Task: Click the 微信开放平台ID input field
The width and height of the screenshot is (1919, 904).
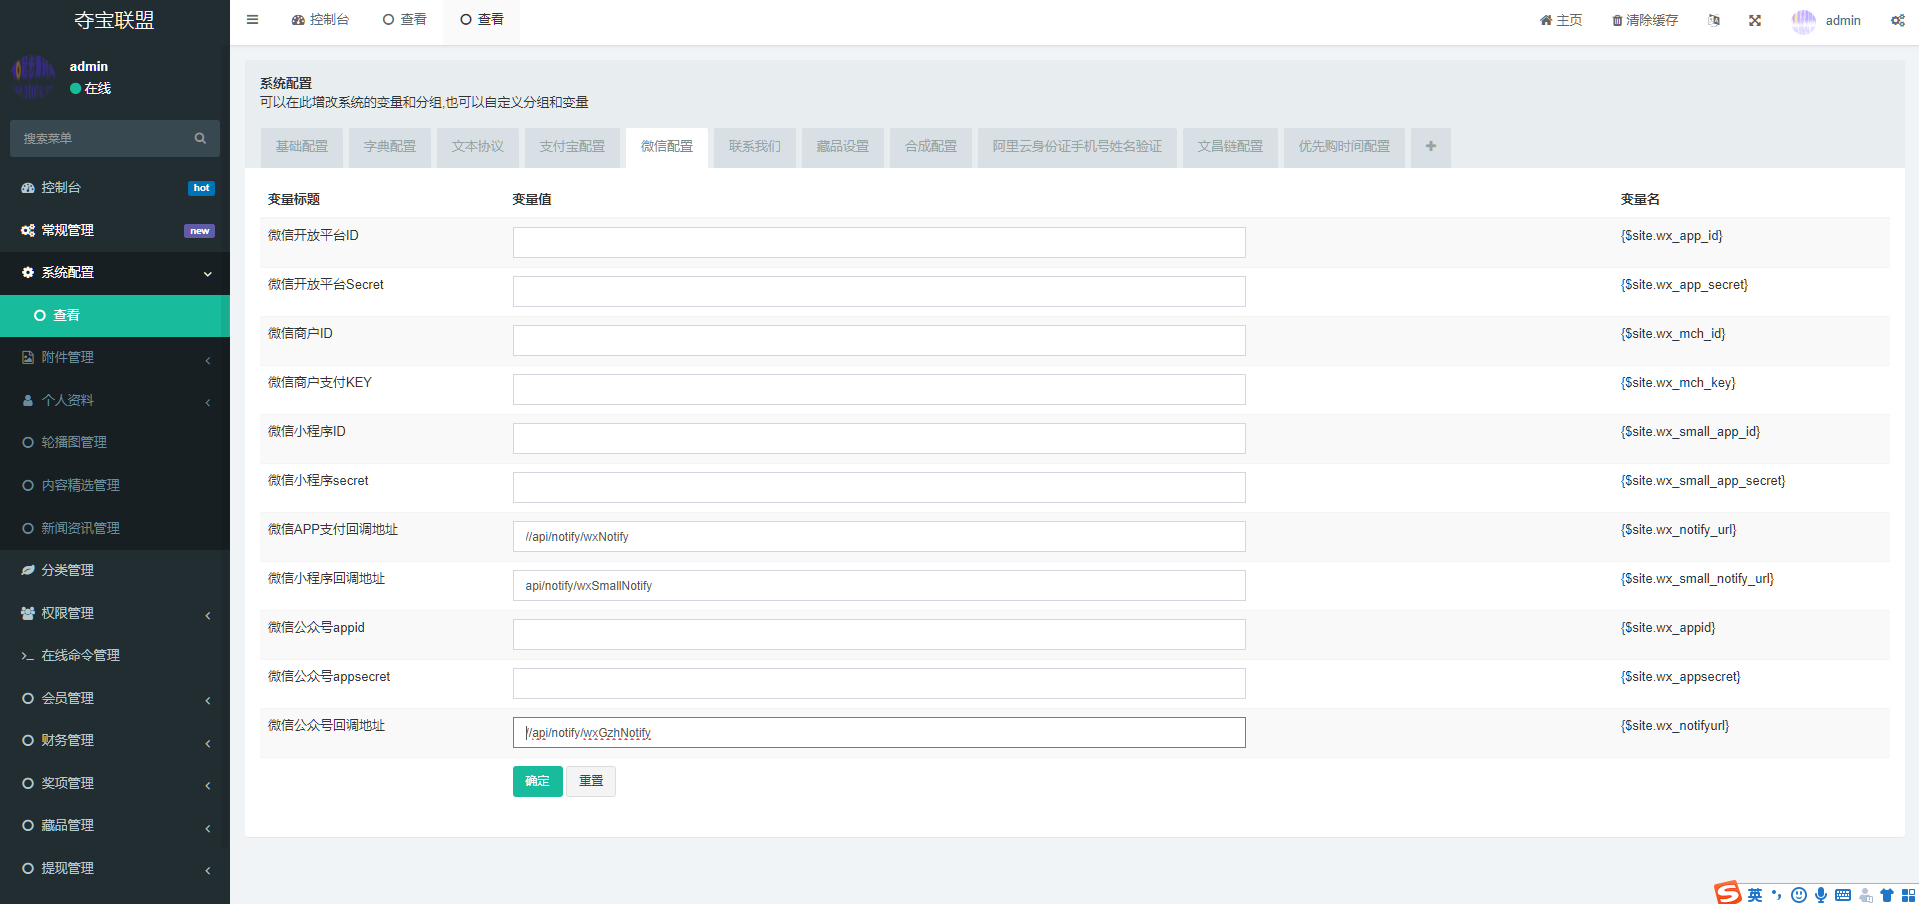Action: (x=879, y=242)
